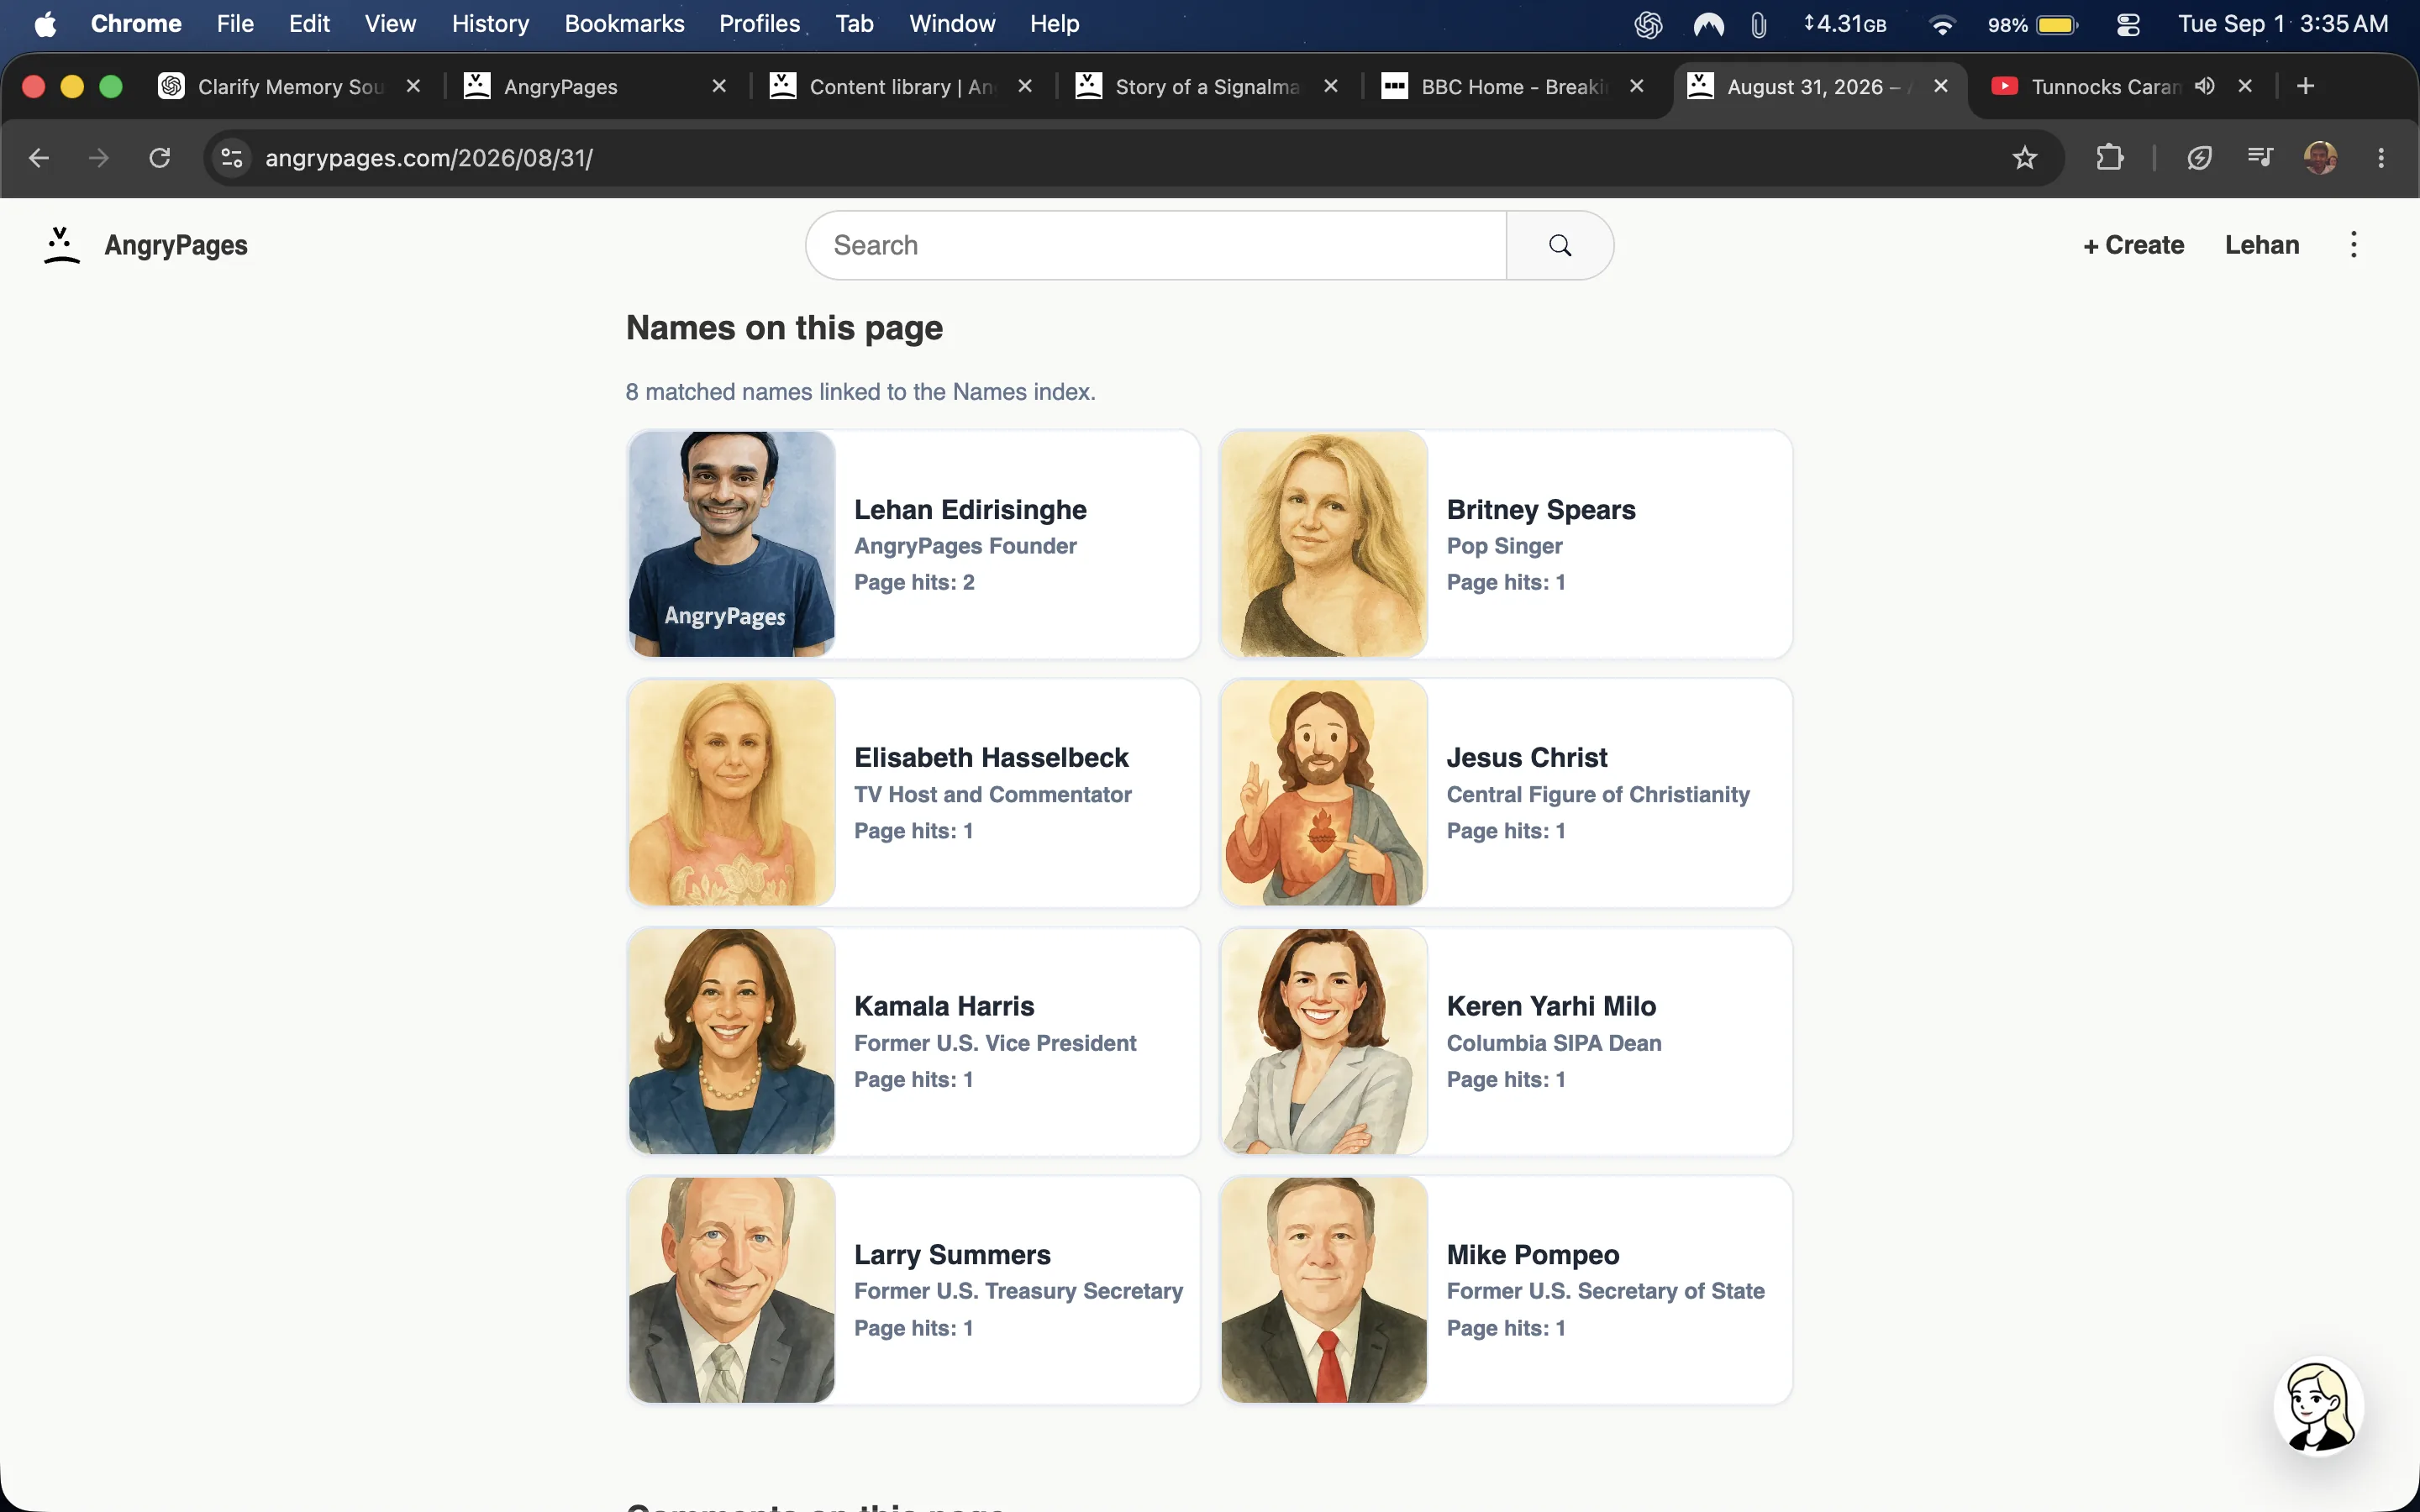This screenshot has height=1512, width=2420.
Task: Go forward with the browser forward arrow
Action: click(99, 158)
